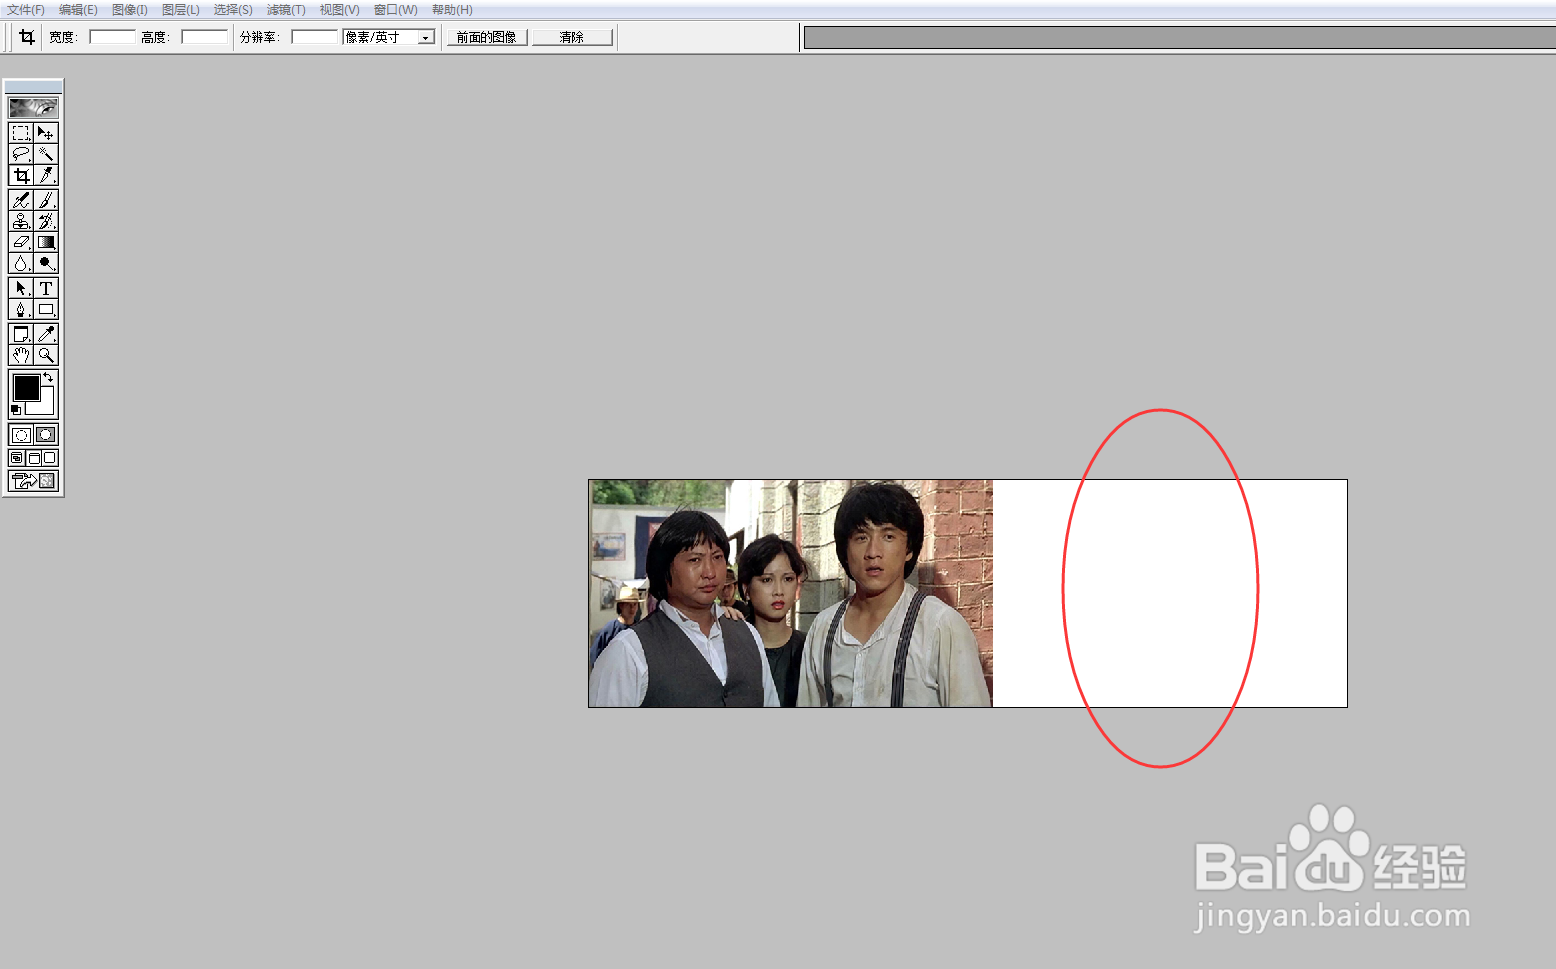Select the Clone Stamp tool
Viewport: 1556px width, 969px height.
click(21, 221)
